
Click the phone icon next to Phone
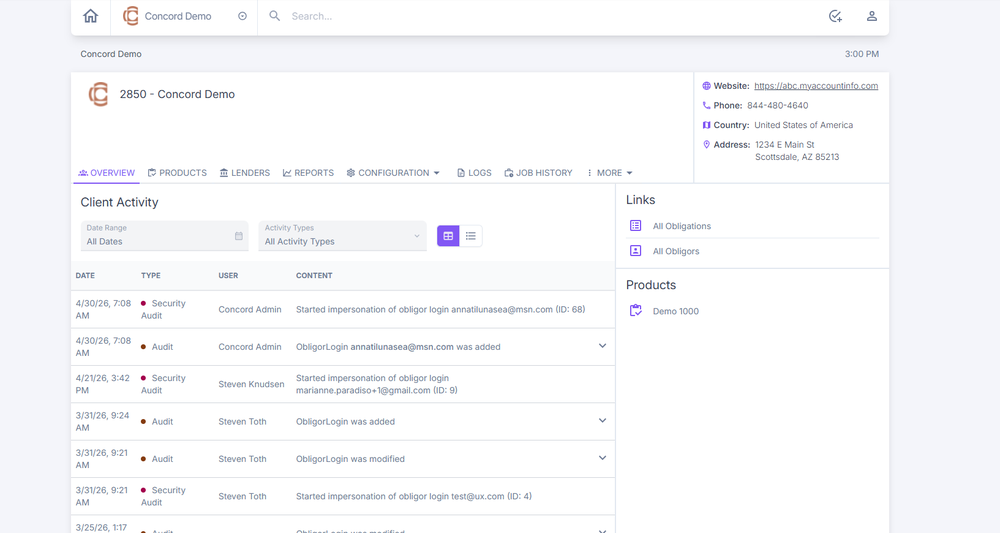coord(706,105)
